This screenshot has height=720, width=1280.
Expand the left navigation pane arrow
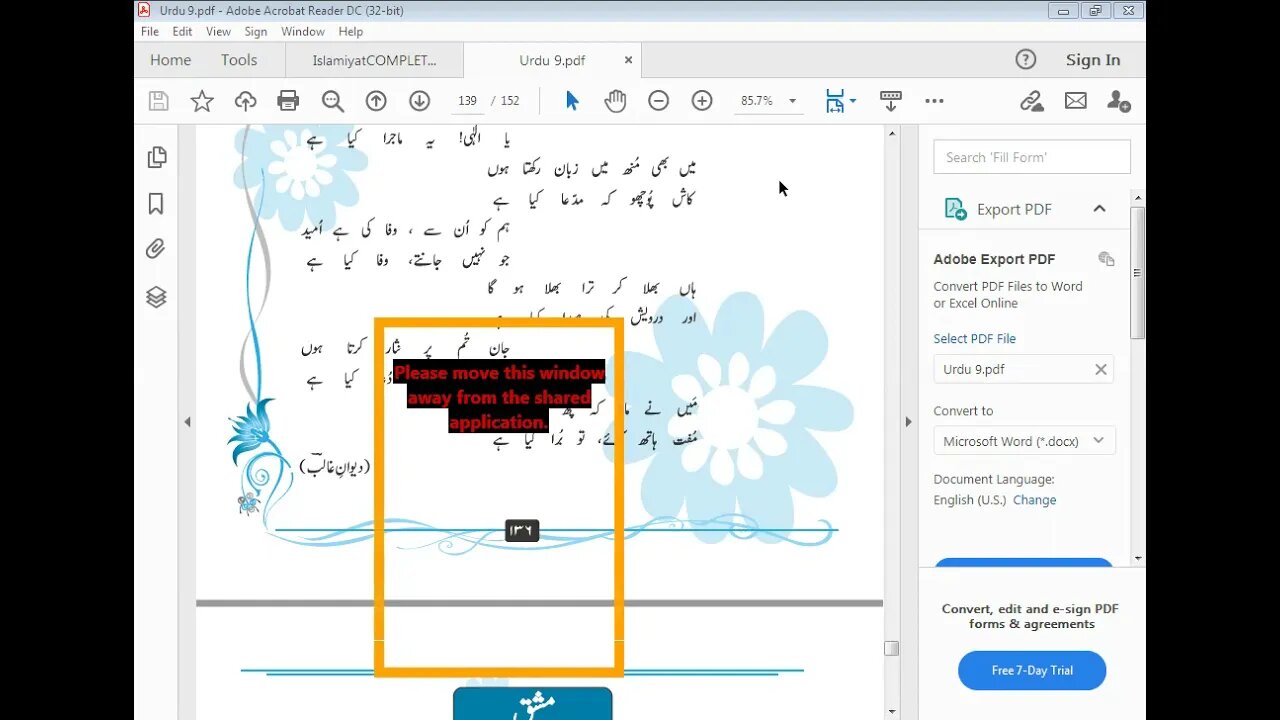(187, 422)
